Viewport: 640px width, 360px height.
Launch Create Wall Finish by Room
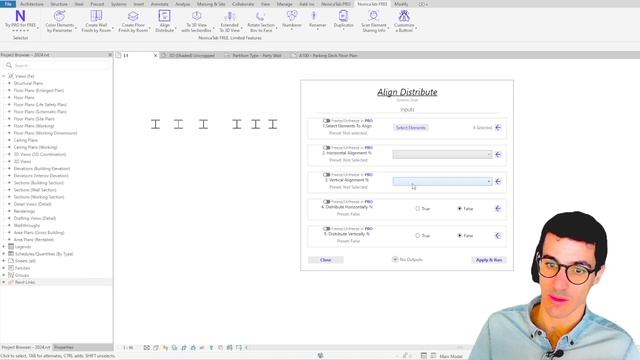96,21
